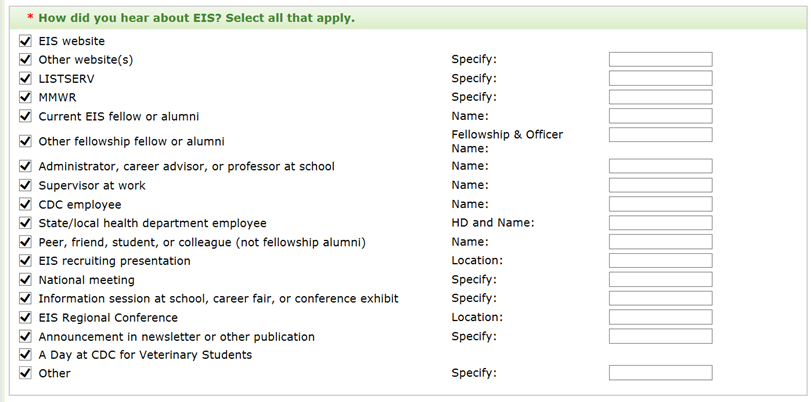Toggle Other fellowship fellow or alumni checkbox
811x402 pixels.
click(25, 141)
